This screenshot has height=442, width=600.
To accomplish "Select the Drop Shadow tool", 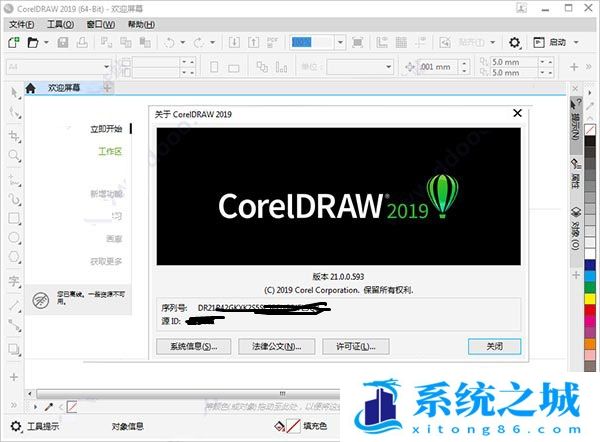I will click(x=15, y=349).
